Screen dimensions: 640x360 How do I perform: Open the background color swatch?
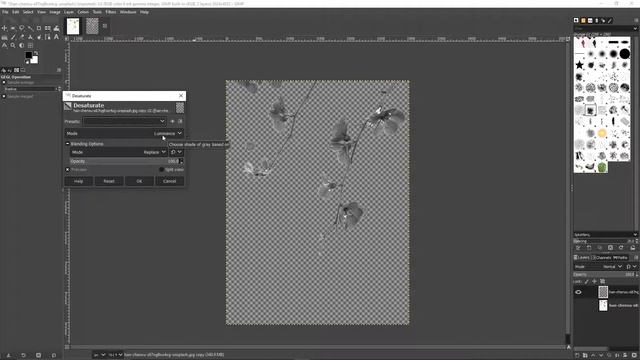(x=35, y=60)
